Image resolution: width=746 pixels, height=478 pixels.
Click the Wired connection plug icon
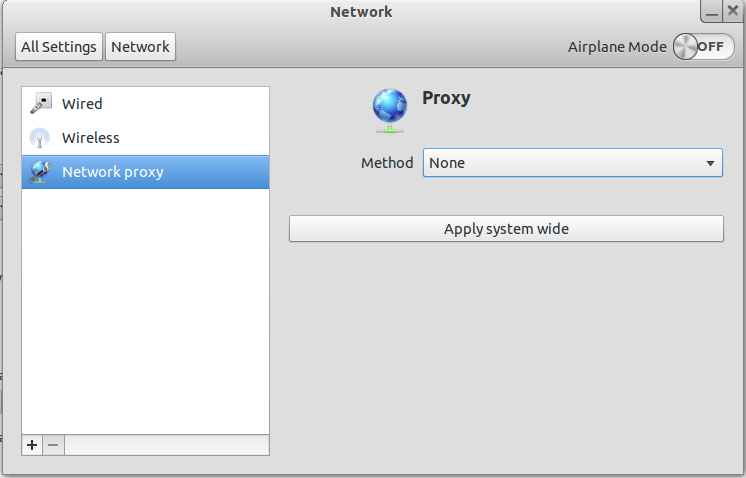click(41, 104)
